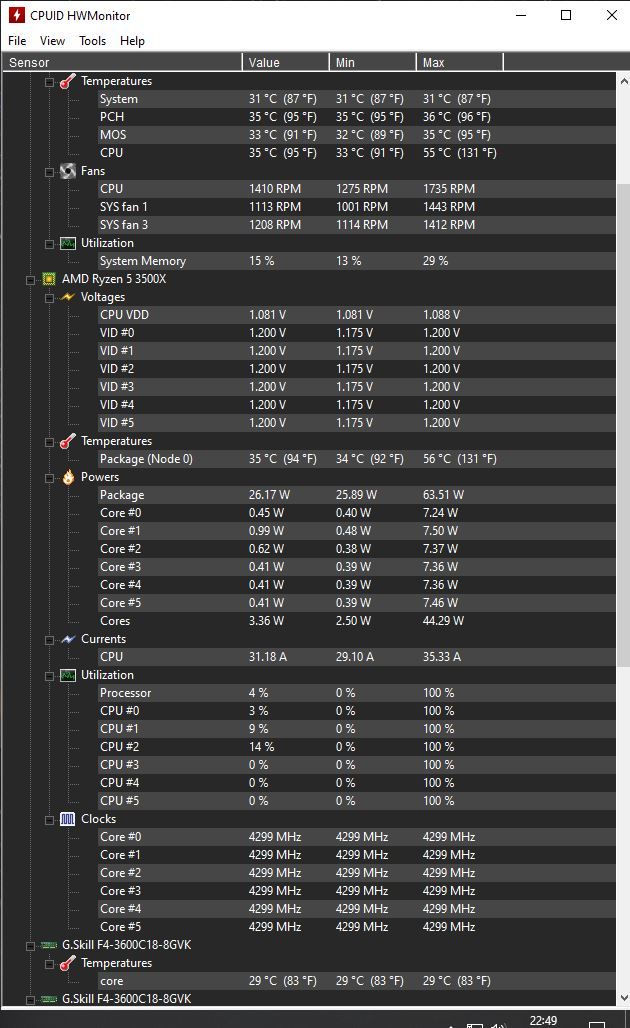Collapse the Fans group
630x1028 pixels.
coord(49,172)
